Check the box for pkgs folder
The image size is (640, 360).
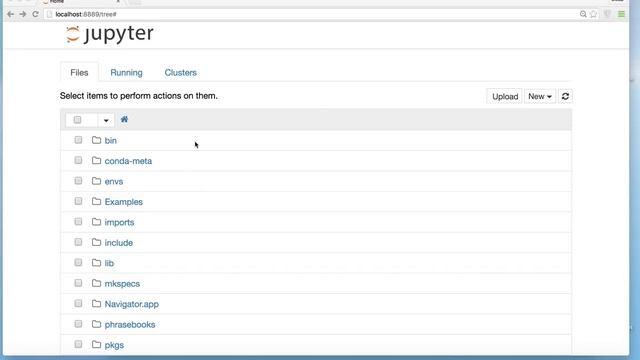point(78,344)
